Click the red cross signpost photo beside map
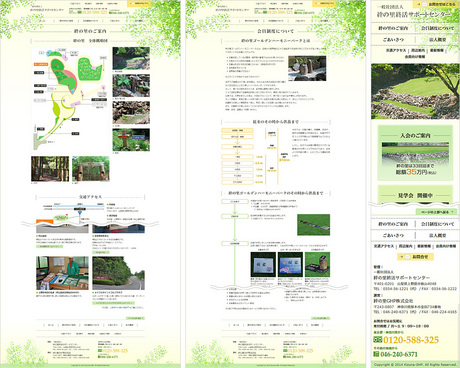This screenshot has height=368, width=460. pyautogui.click(x=131, y=140)
